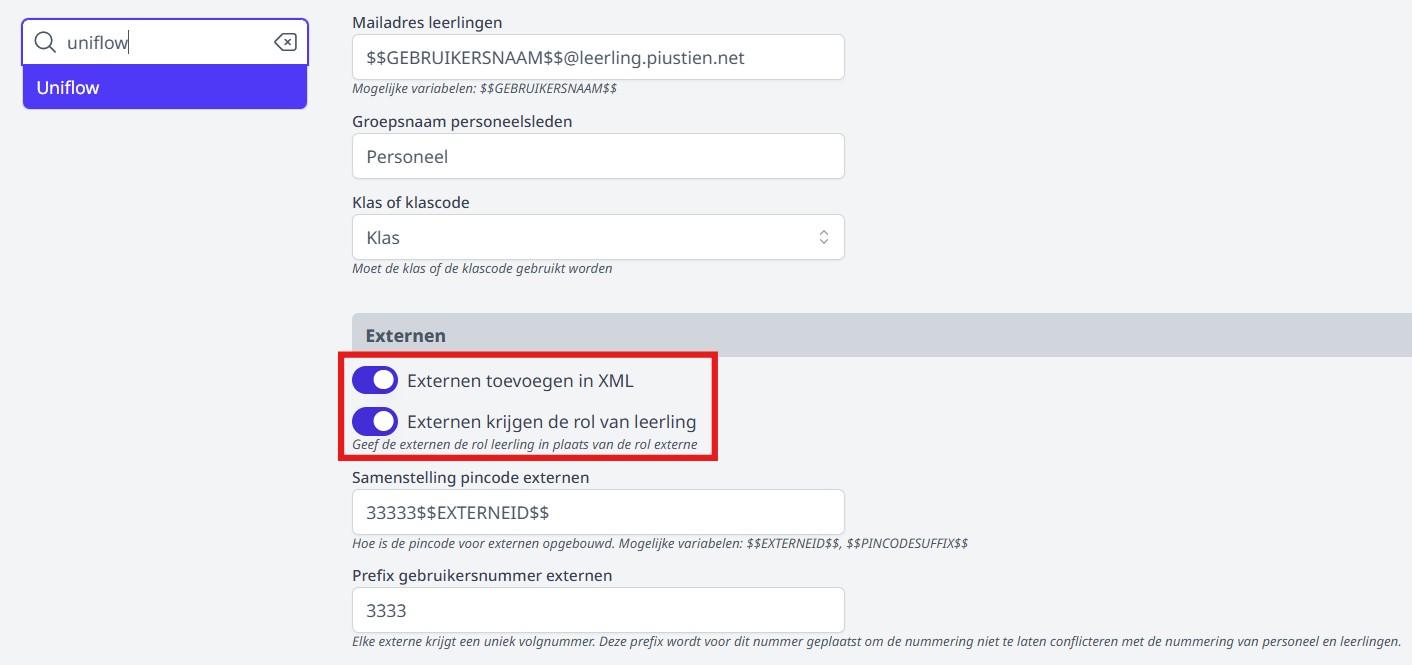Click the 'Prefix gebruikersnummer externen' label
1412x665 pixels.
pos(482,575)
